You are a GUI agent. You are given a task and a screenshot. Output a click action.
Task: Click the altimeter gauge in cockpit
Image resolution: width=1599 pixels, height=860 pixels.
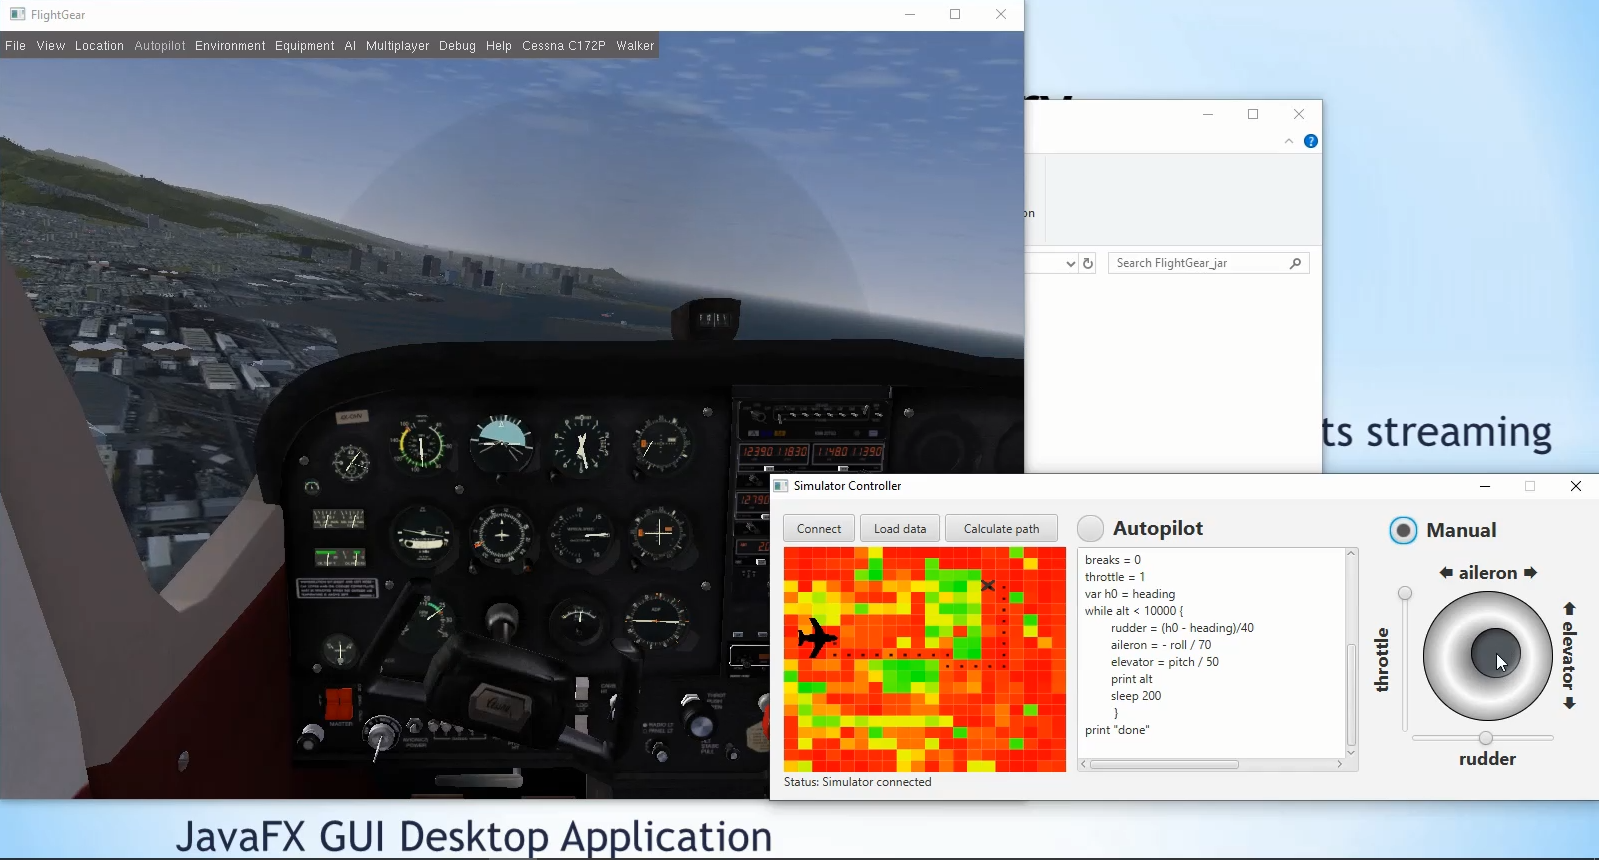[x=582, y=444]
